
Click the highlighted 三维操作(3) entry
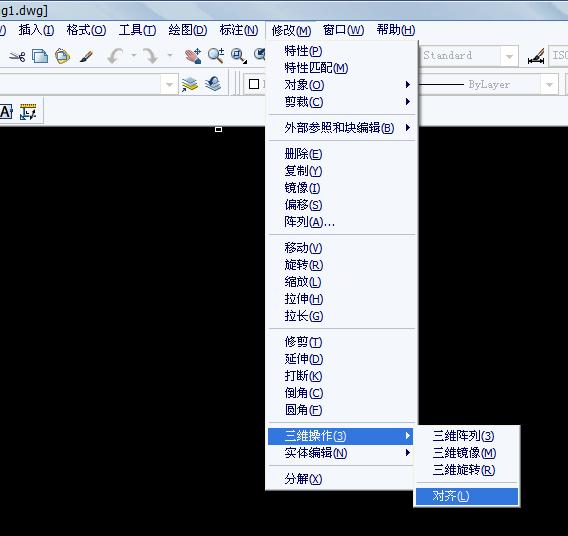[341, 436]
